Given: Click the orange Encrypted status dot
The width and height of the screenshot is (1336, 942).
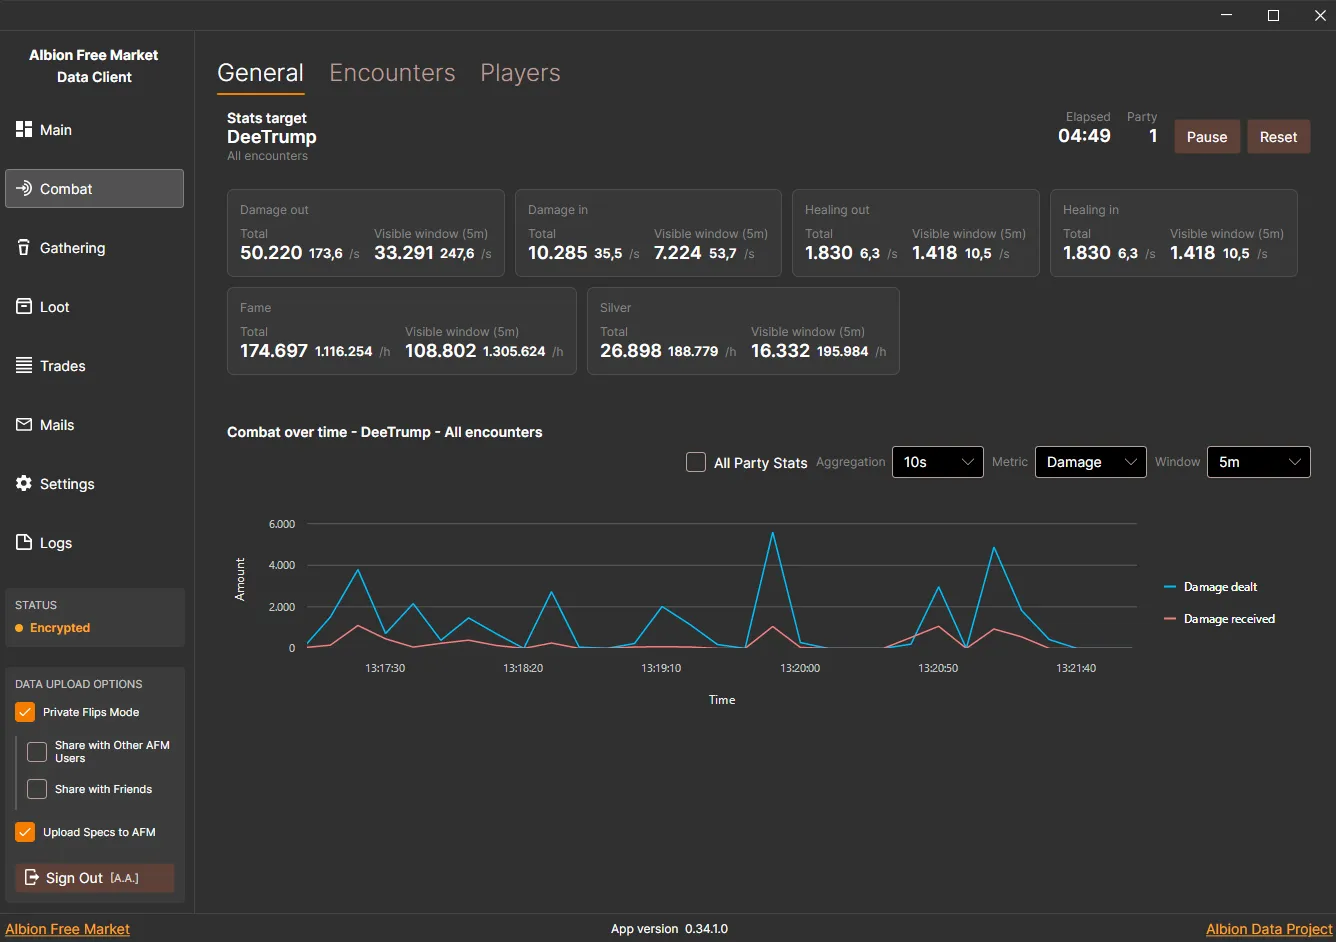Looking at the screenshot, I should (x=19, y=628).
